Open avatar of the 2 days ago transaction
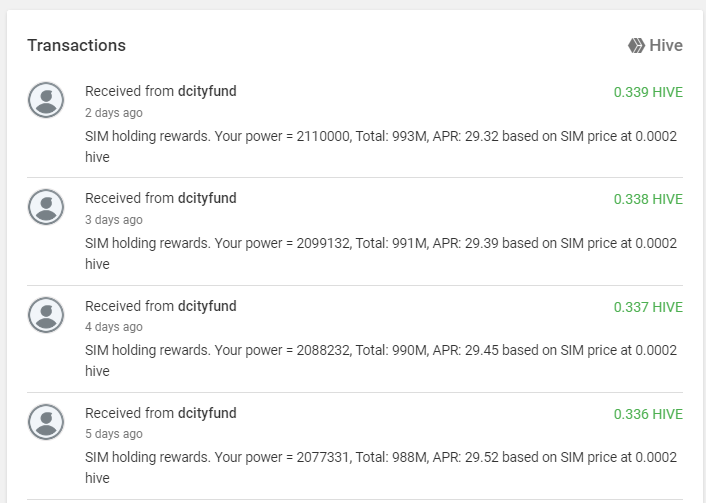 pos(46,100)
